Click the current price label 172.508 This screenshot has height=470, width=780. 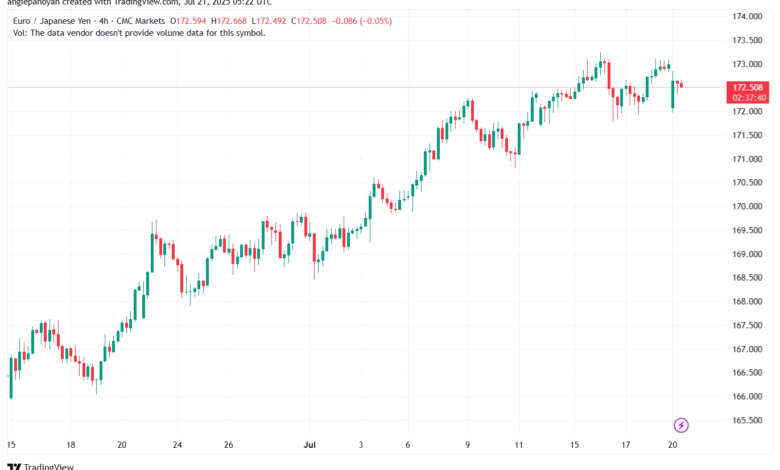click(748, 88)
